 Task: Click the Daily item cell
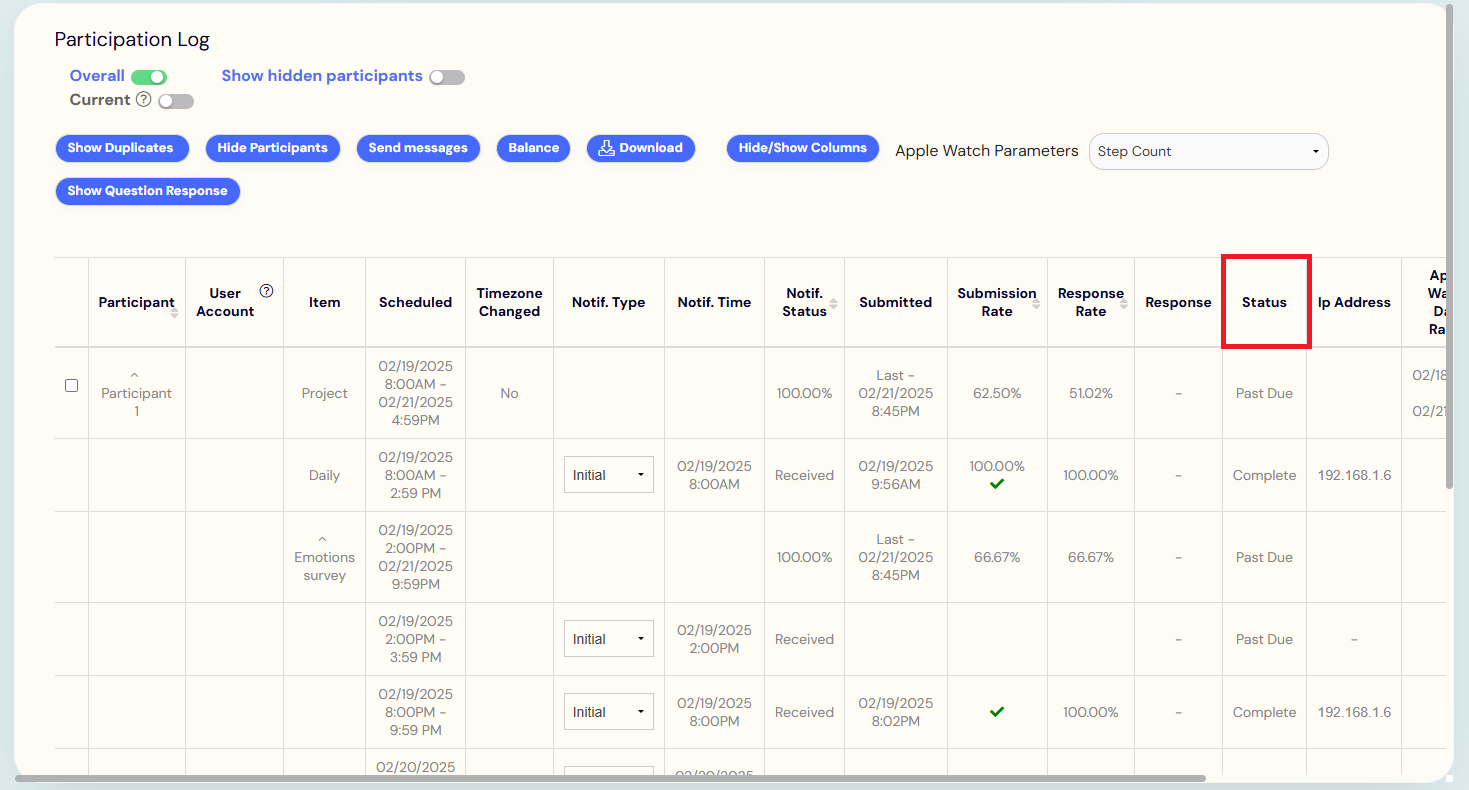(324, 475)
